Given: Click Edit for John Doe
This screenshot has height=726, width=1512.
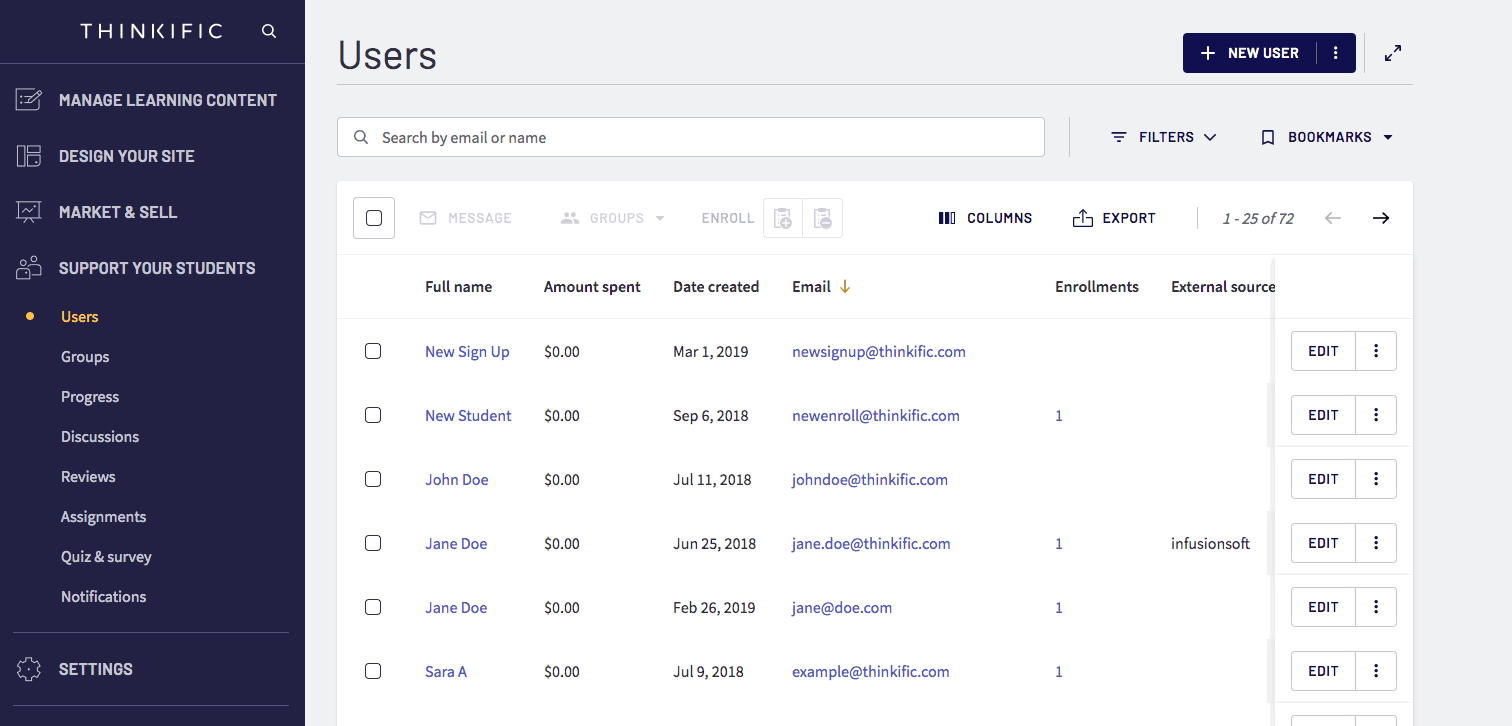Looking at the screenshot, I should [x=1323, y=479].
